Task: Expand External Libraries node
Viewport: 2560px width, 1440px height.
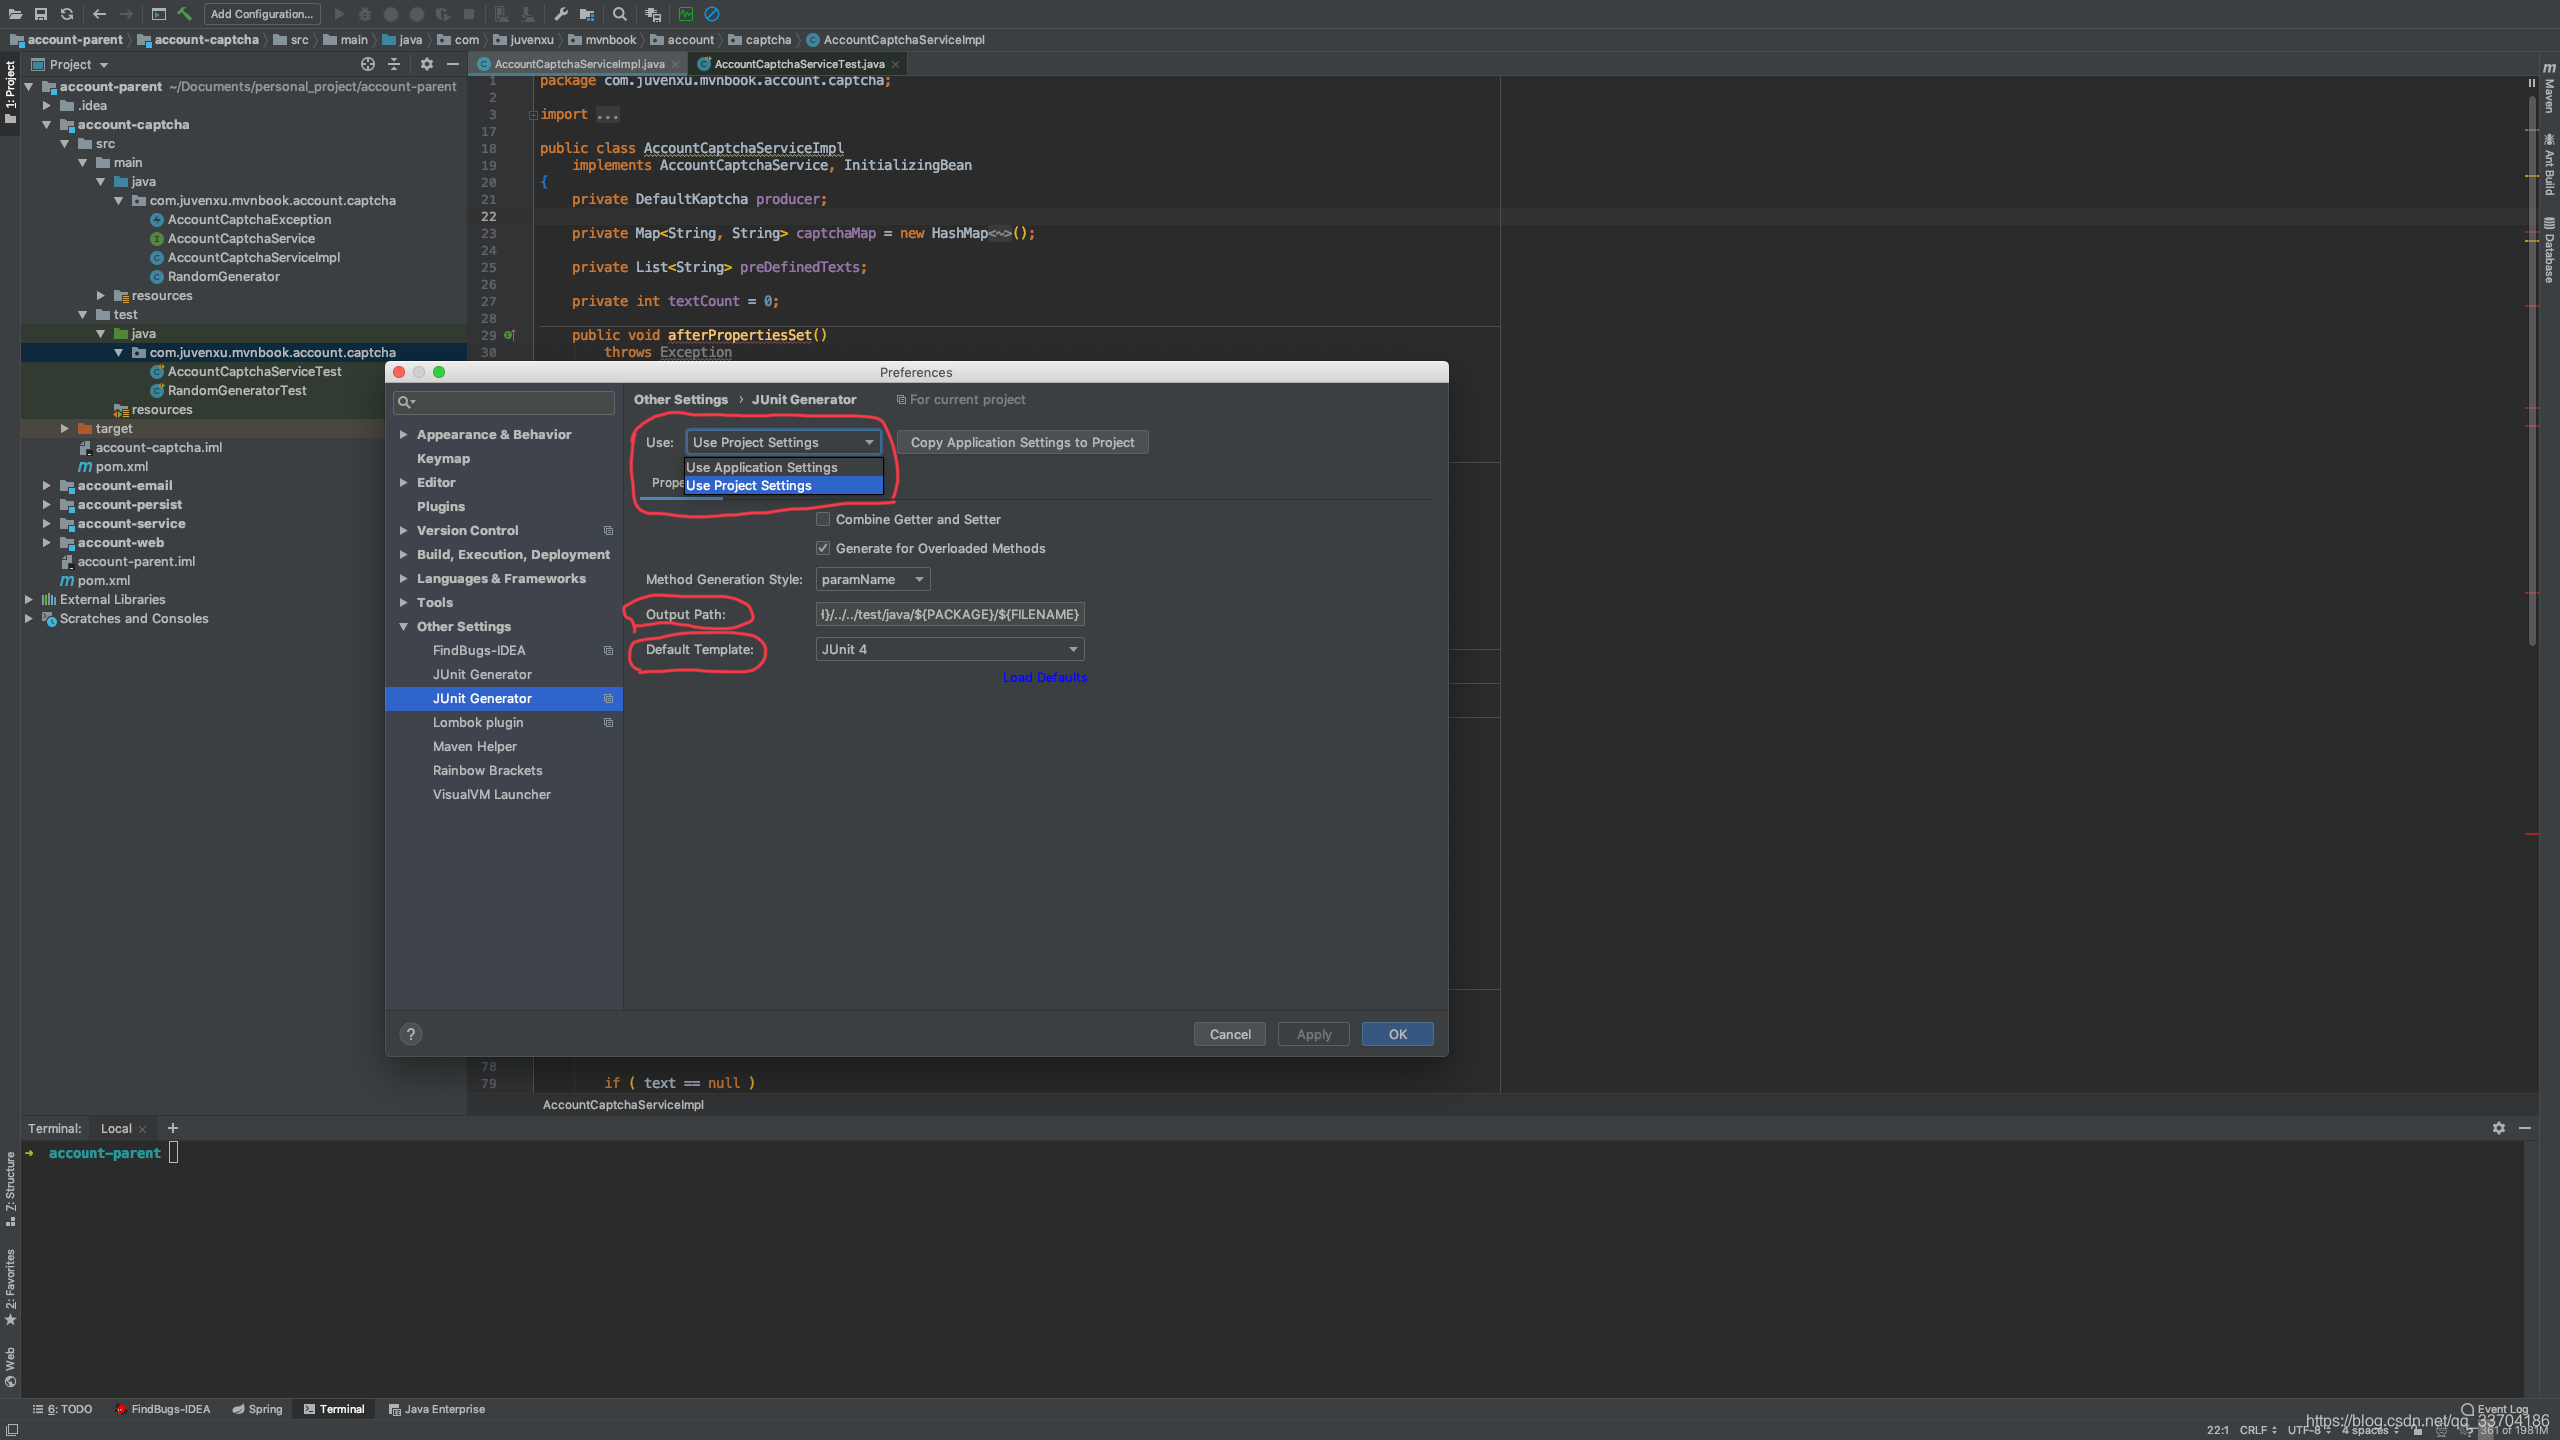Action: pyautogui.click(x=28, y=599)
